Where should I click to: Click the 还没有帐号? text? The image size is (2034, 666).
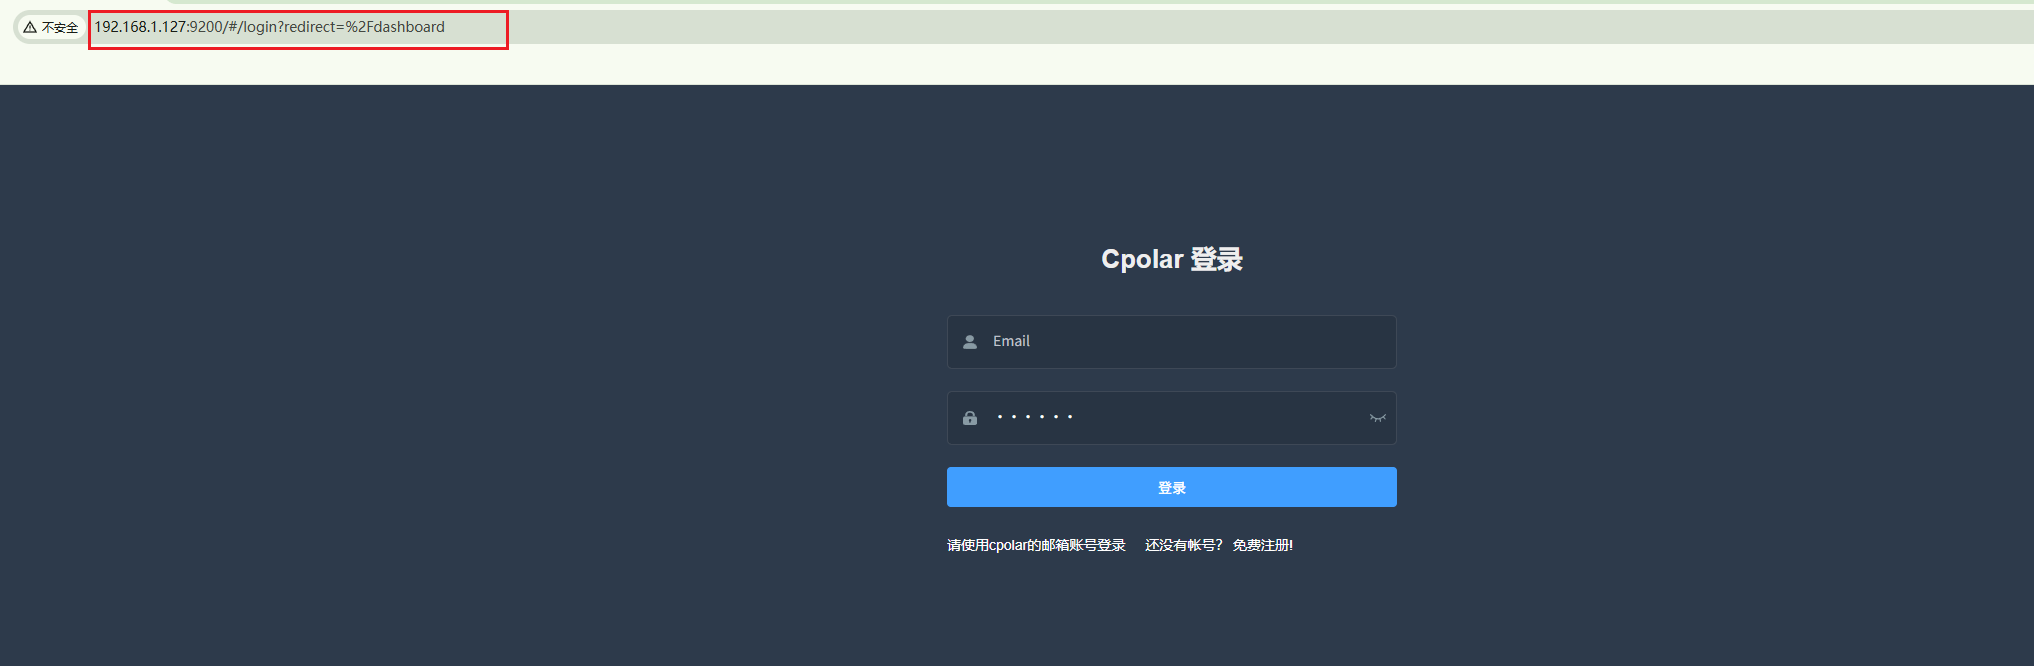[x=1183, y=545]
